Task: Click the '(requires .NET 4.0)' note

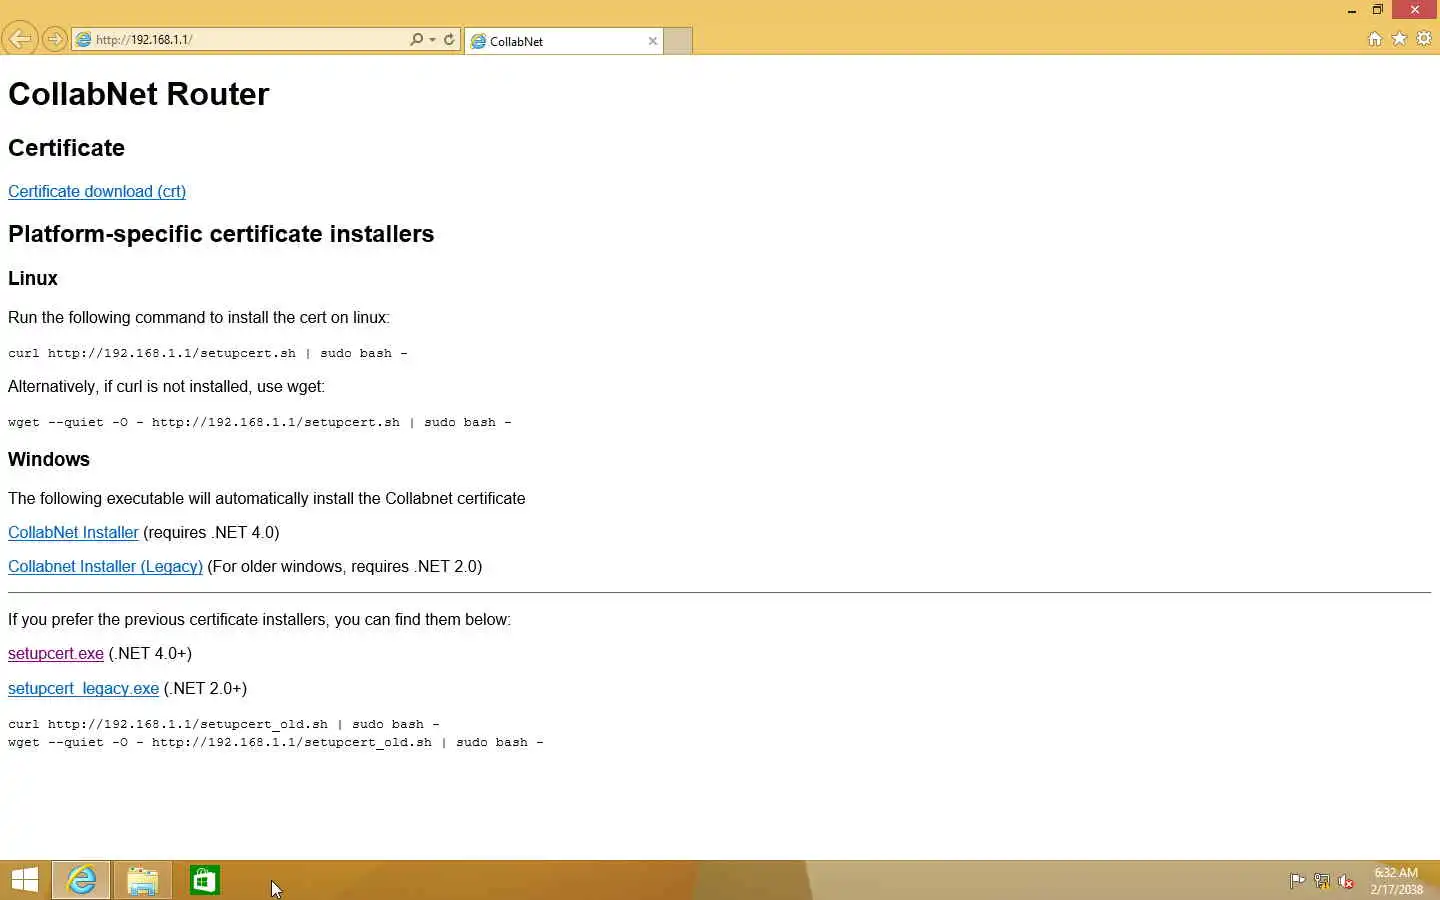Action: (211, 532)
